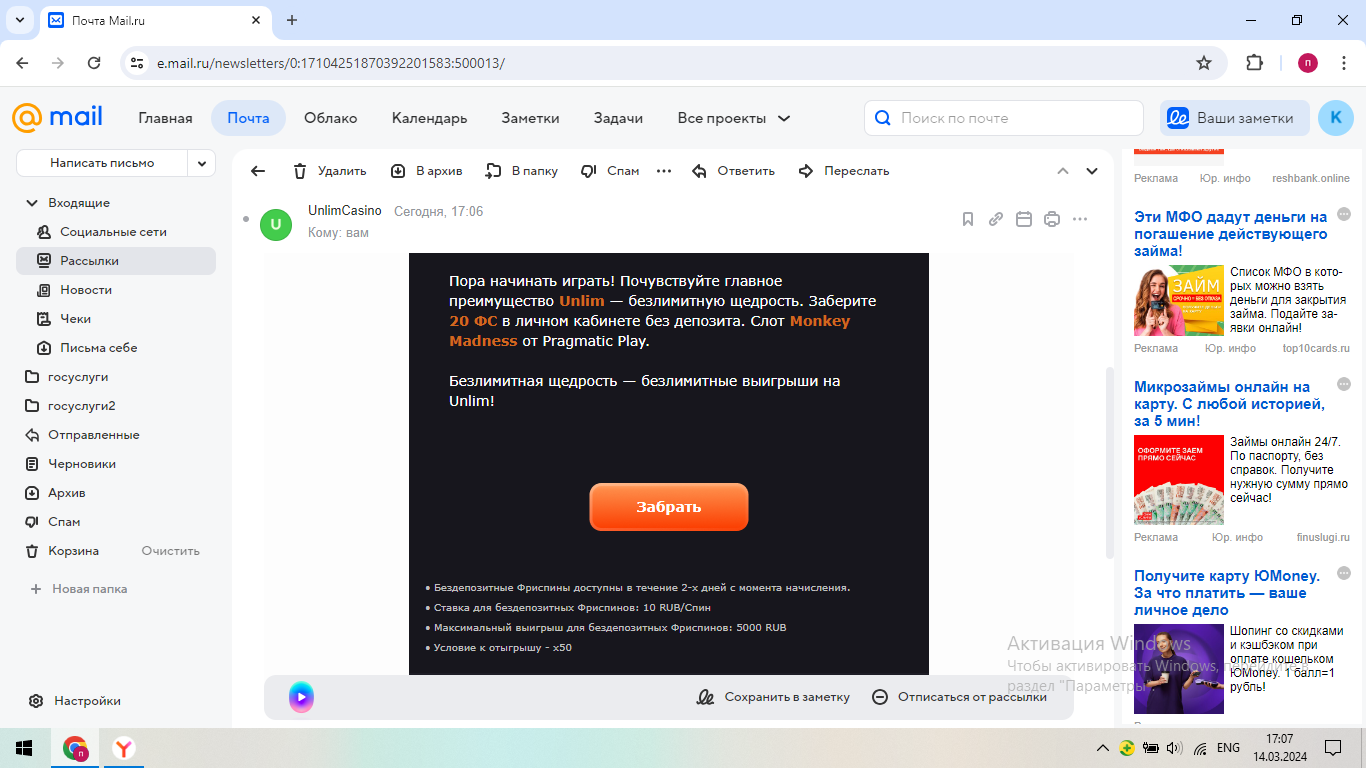Click the link icon in email header
Viewport: 1366px width, 768px height.
click(996, 219)
